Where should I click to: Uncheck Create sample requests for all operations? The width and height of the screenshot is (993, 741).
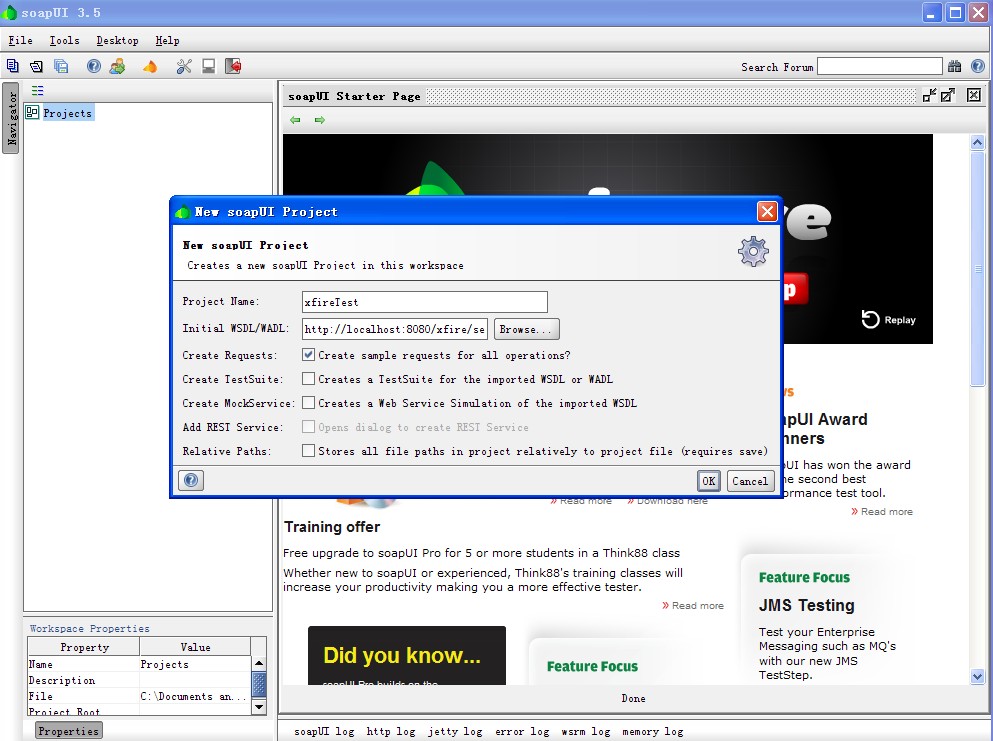coord(308,355)
